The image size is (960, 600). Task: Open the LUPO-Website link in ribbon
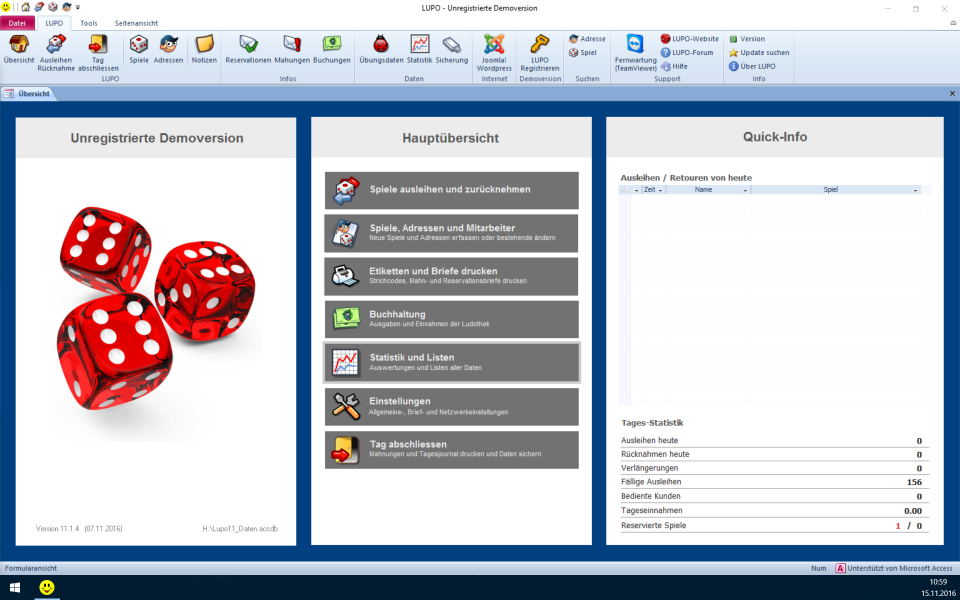click(x=689, y=39)
